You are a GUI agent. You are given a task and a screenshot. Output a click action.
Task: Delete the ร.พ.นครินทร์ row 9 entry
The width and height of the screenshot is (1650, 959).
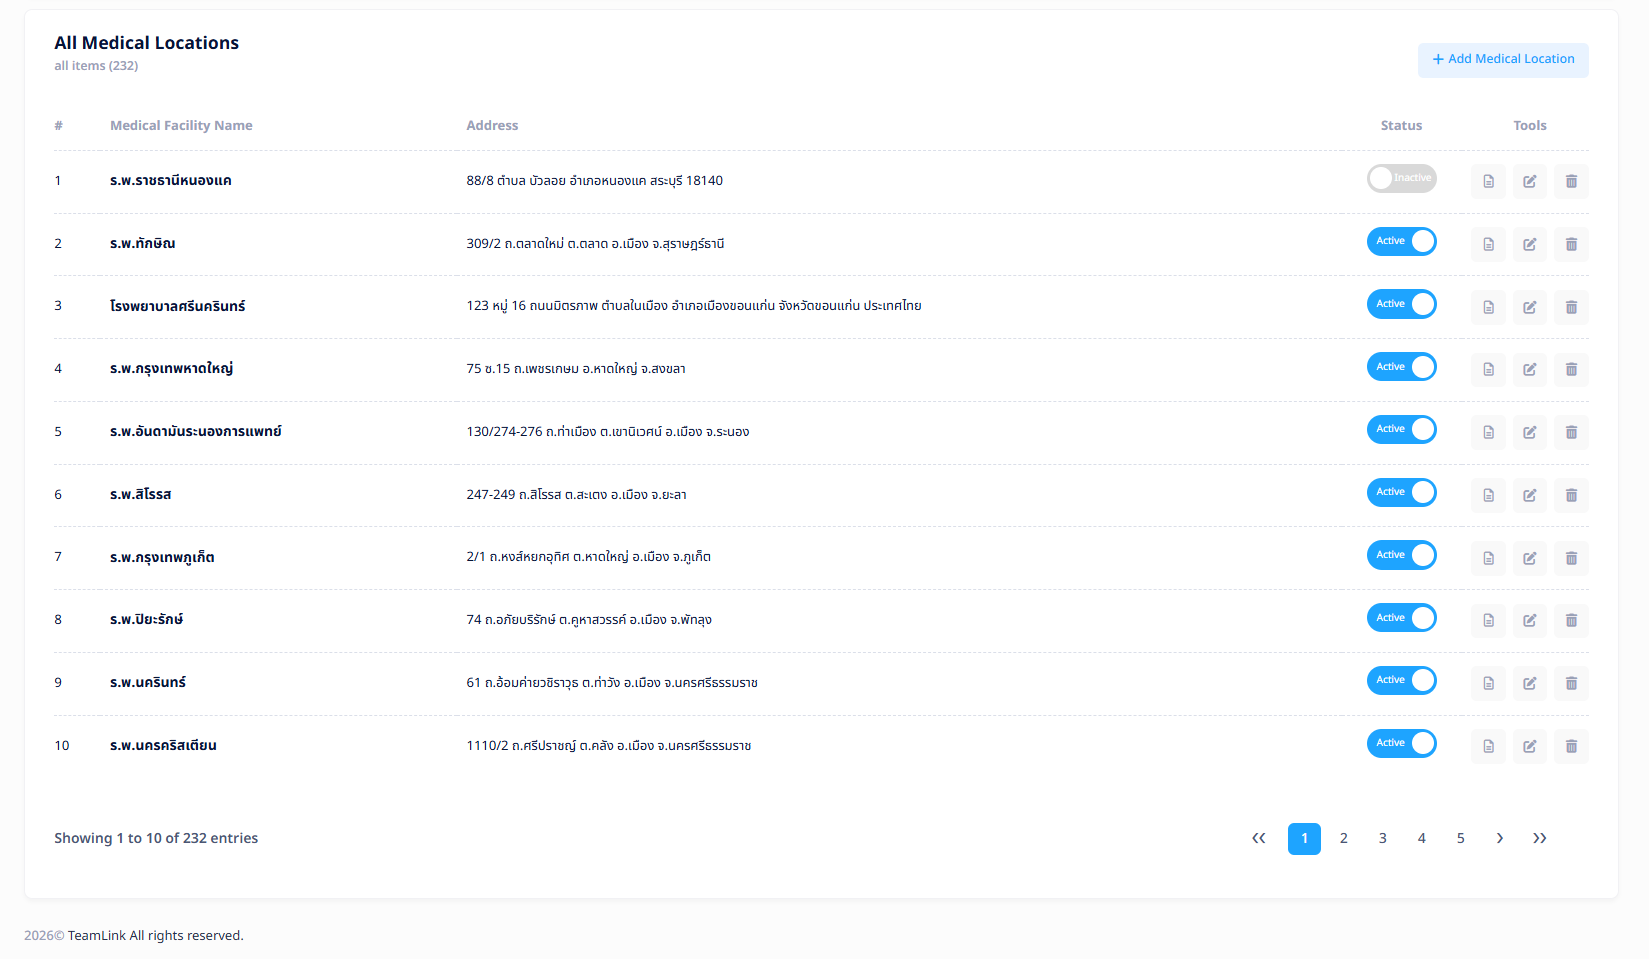pos(1571,683)
